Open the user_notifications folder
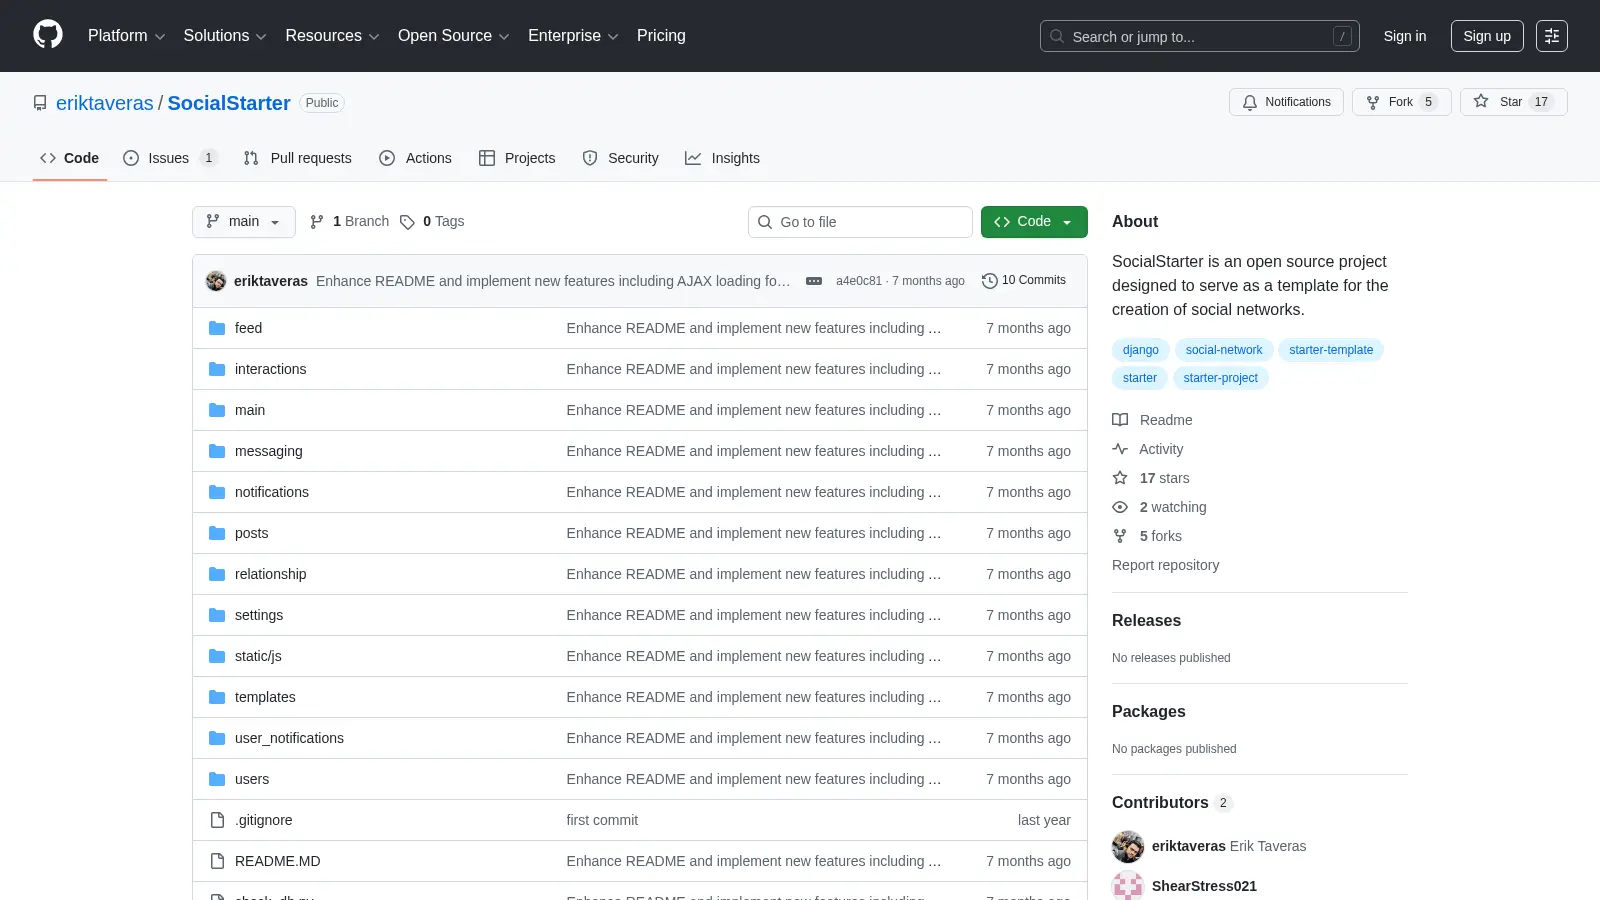 (289, 738)
